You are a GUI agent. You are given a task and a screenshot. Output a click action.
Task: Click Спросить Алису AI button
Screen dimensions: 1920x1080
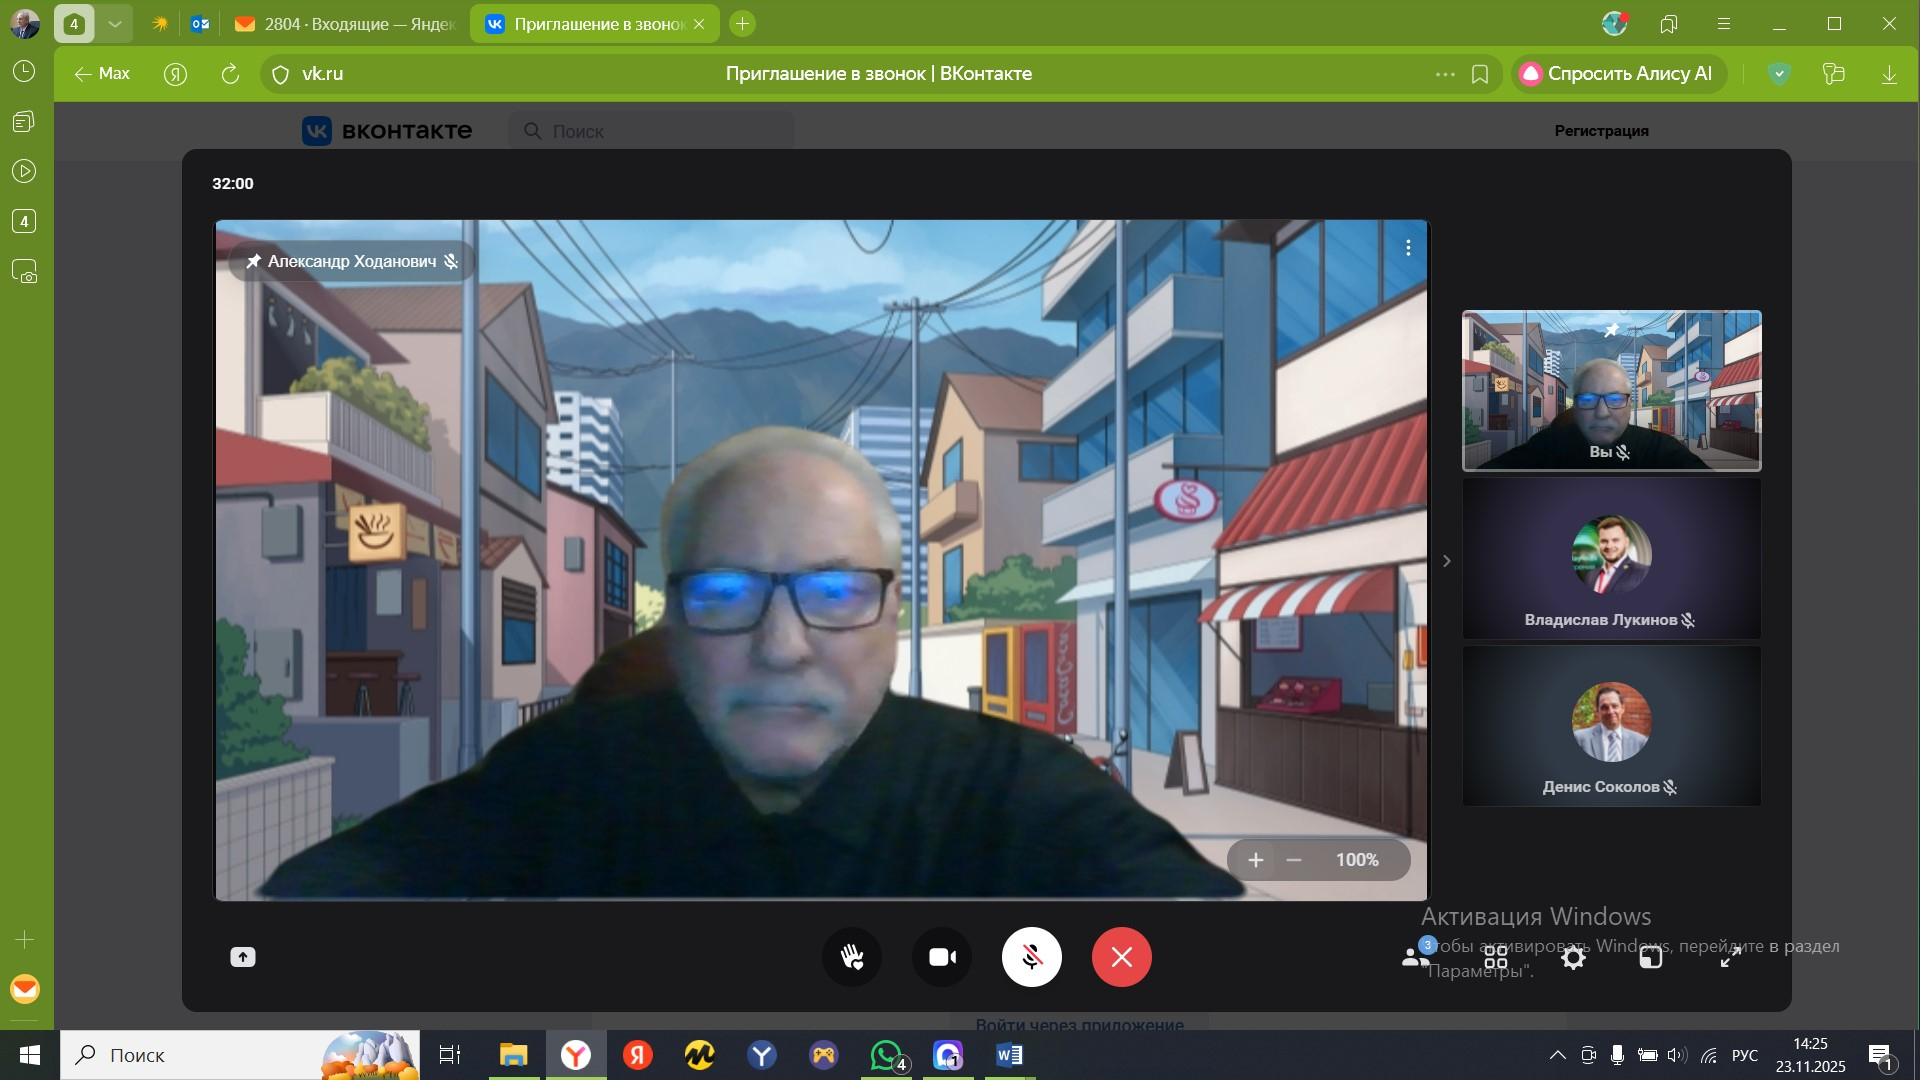tap(1616, 74)
